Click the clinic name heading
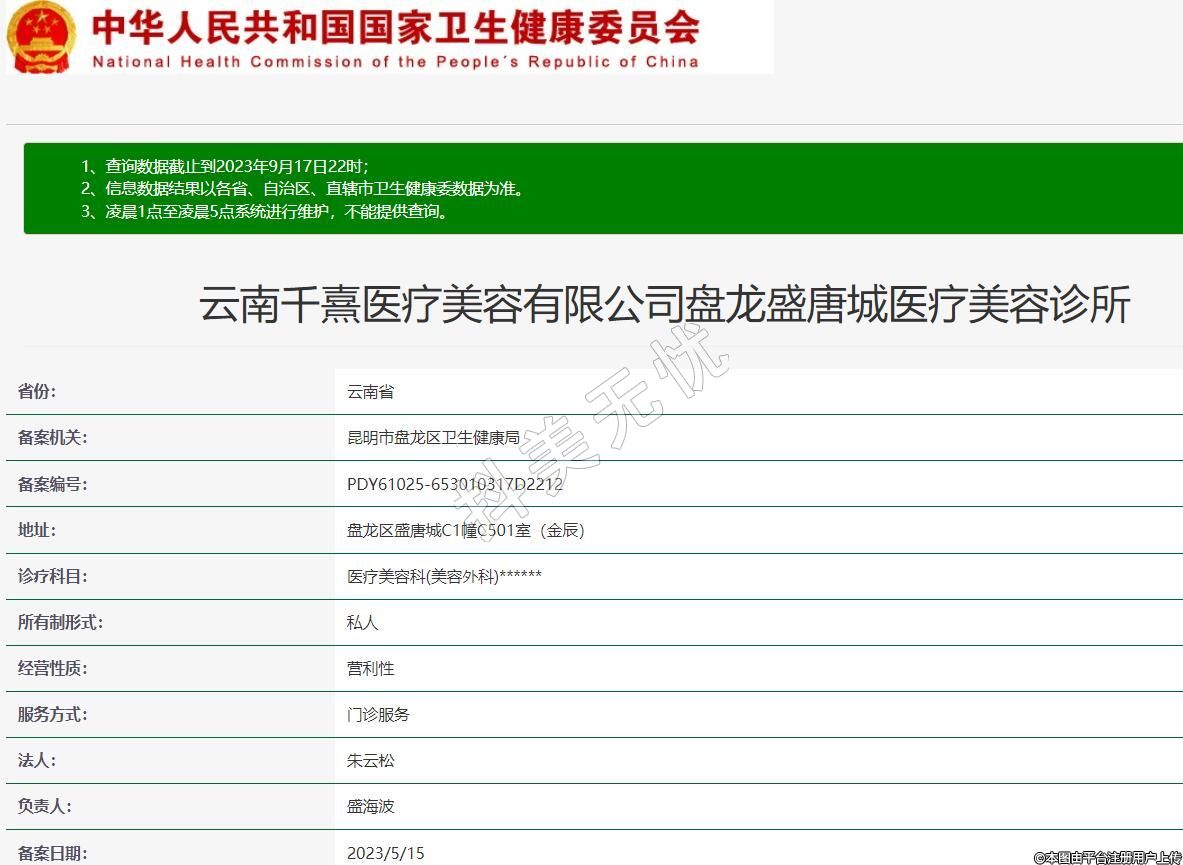 [x=664, y=304]
